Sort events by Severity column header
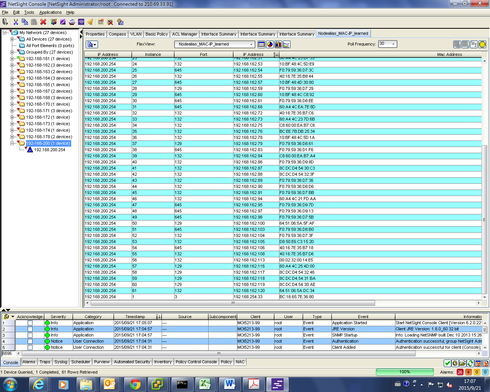This screenshot has width=490, height=392. [58, 317]
